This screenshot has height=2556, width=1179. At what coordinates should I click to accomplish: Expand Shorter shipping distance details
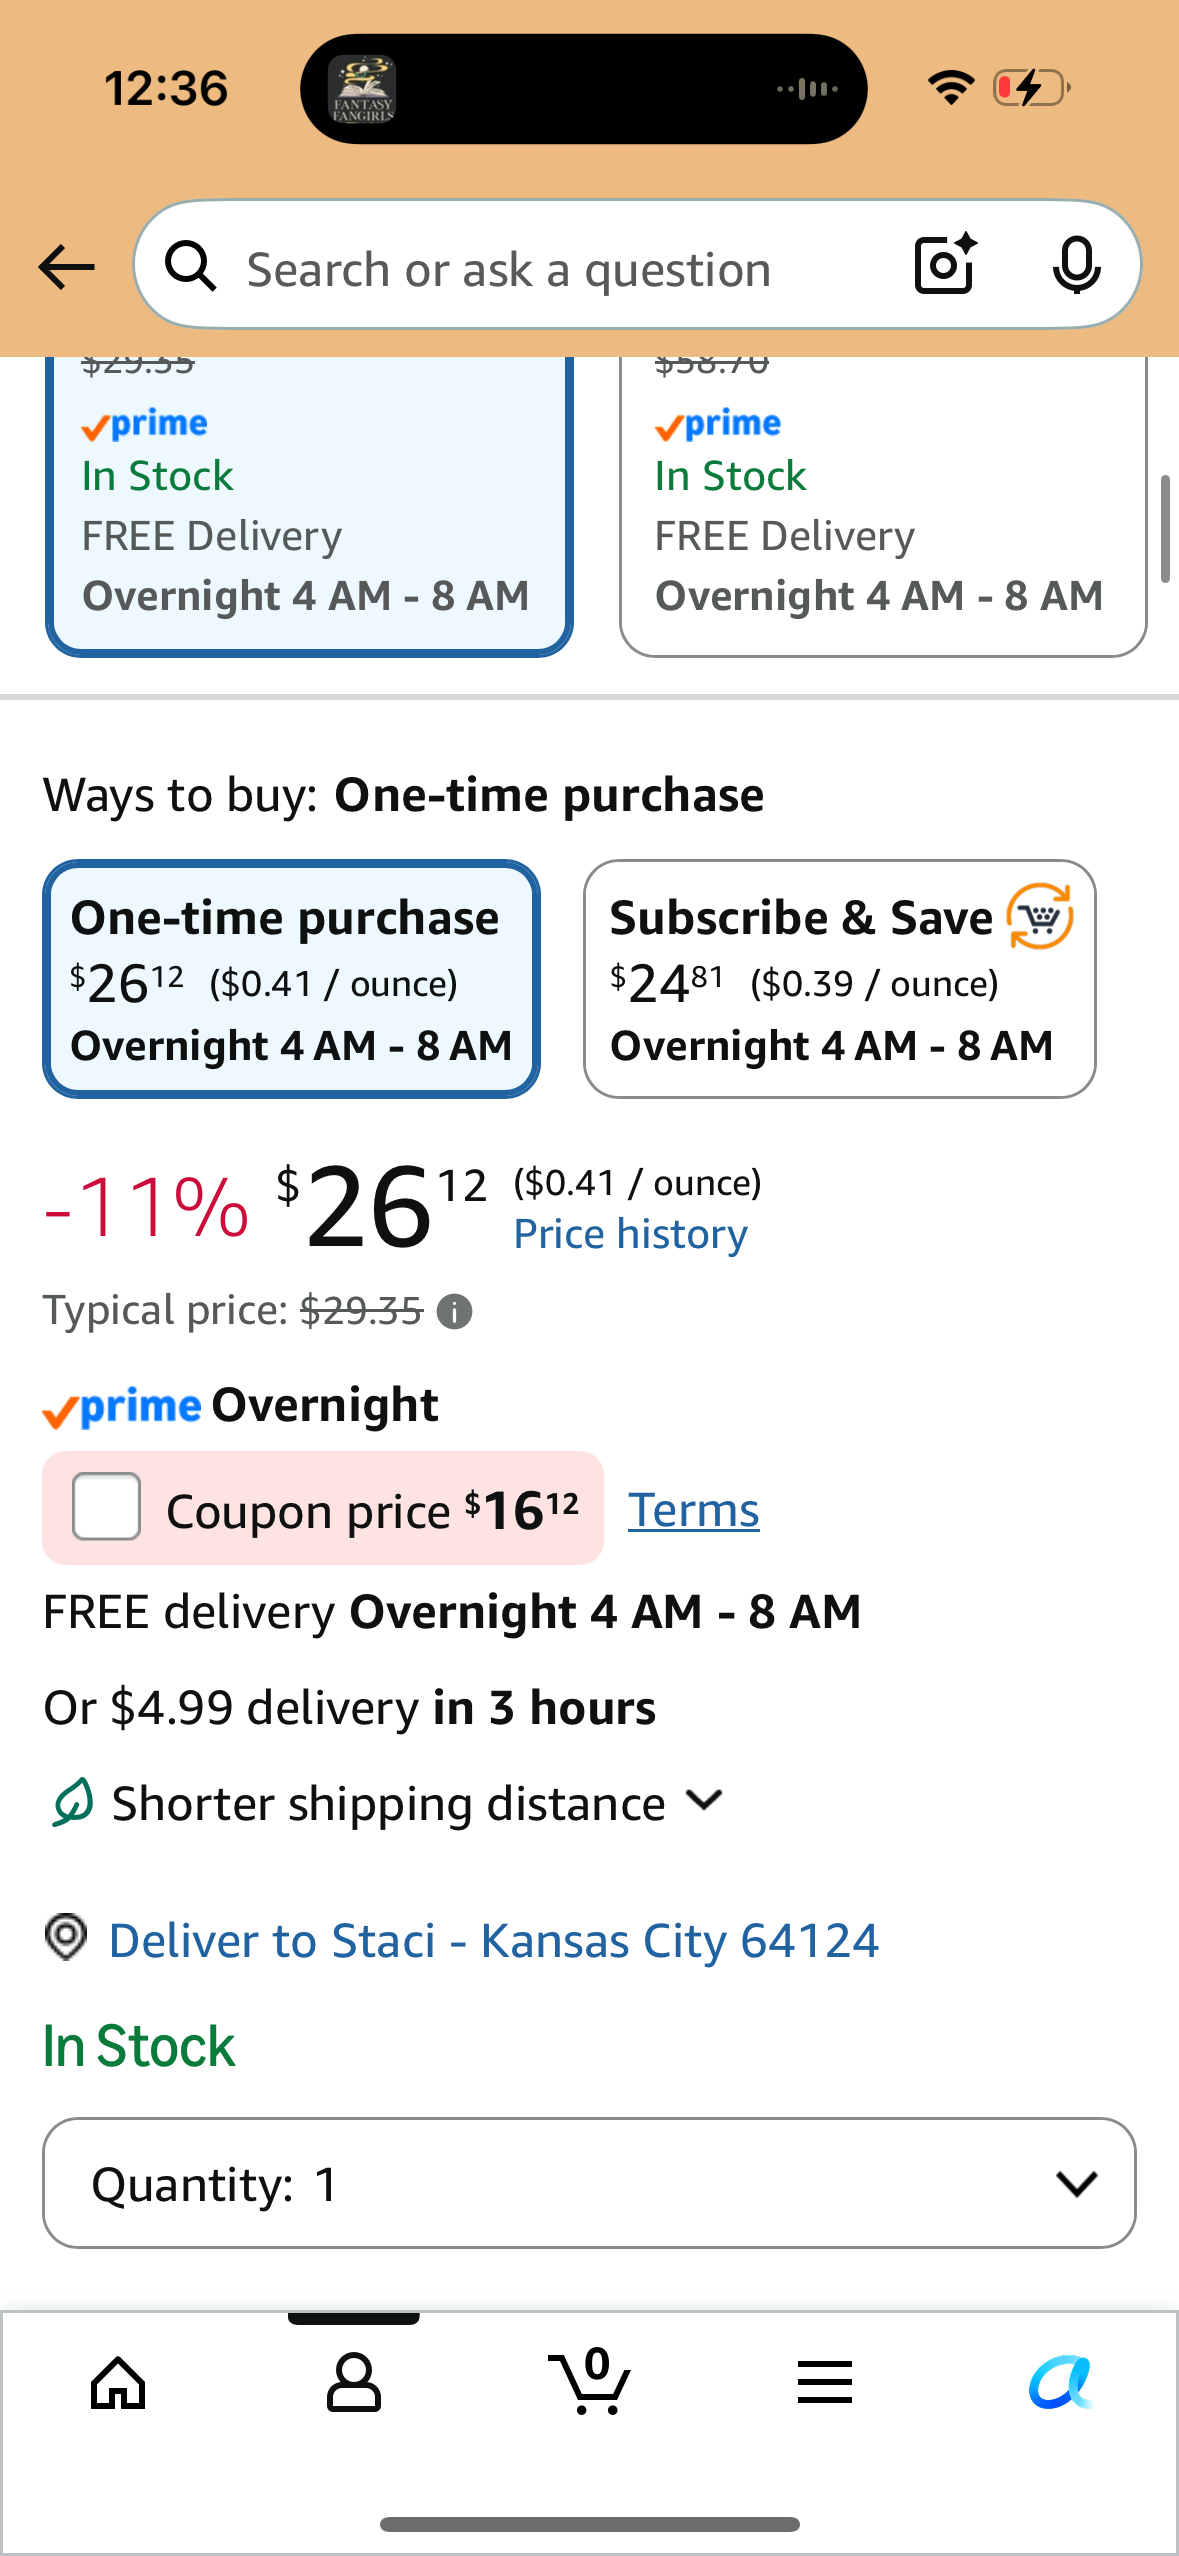pyautogui.click(x=388, y=1803)
